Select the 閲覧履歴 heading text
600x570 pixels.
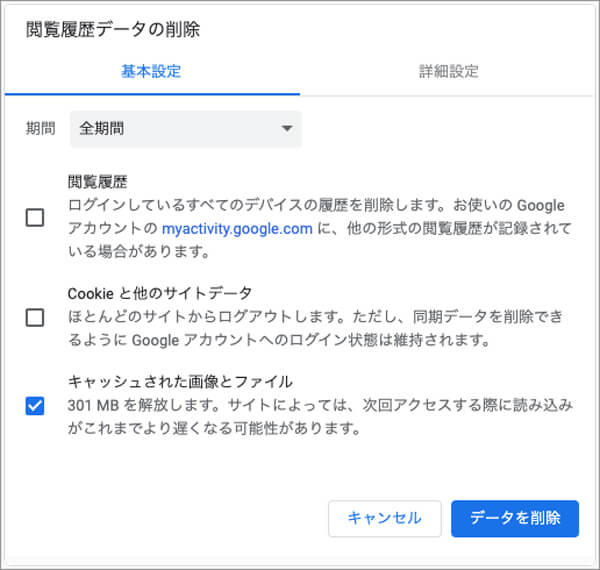tap(97, 182)
